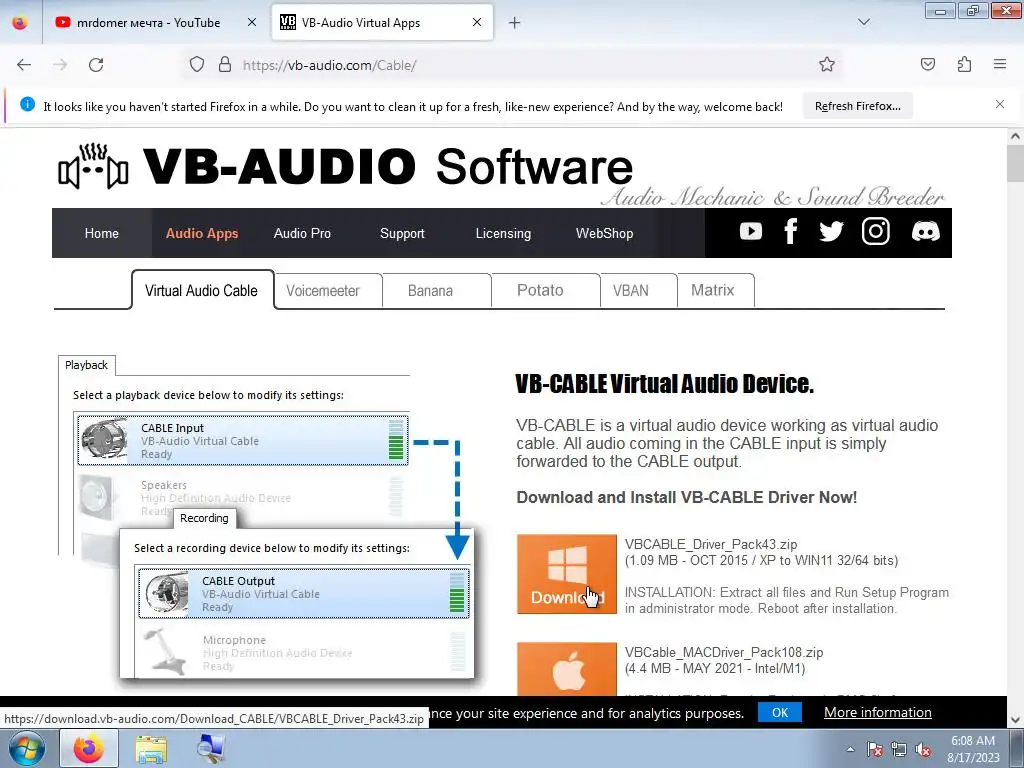
Task: Open the More information cookie link
Action: coord(878,712)
